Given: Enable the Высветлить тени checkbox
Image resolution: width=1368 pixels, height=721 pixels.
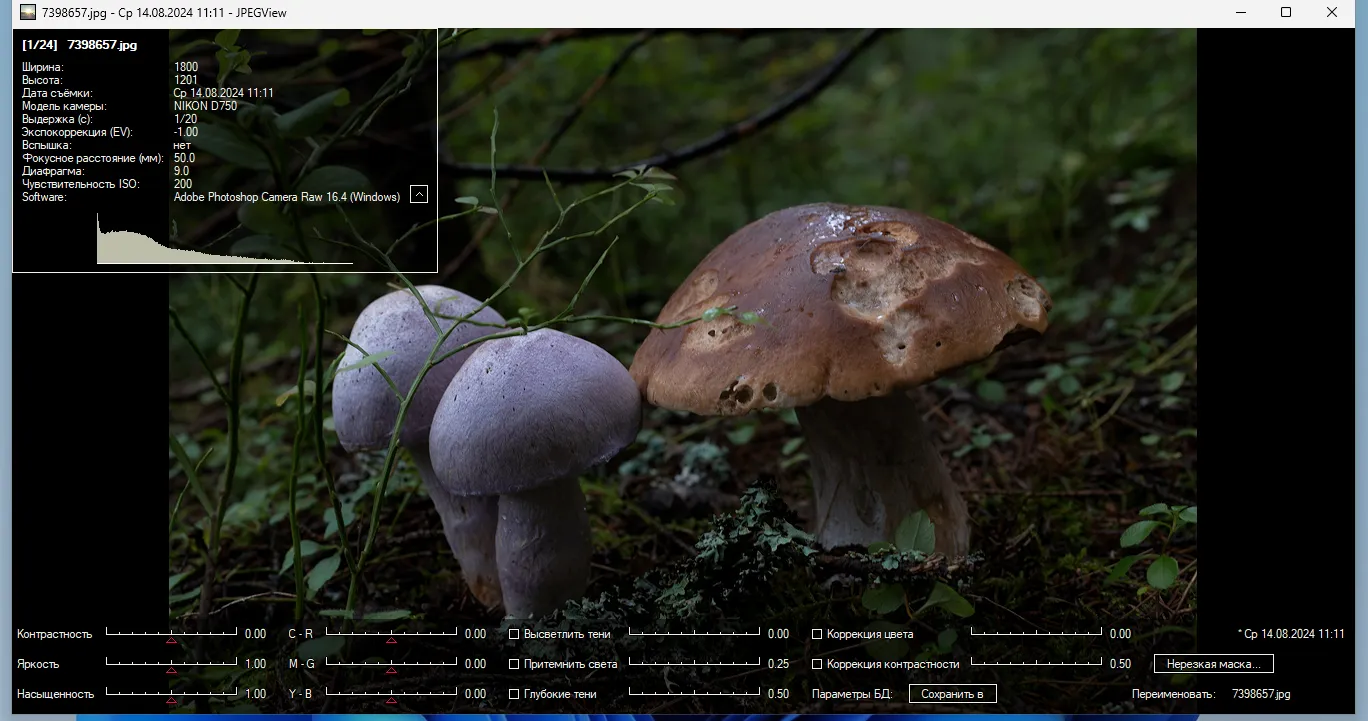Looking at the screenshot, I should (514, 634).
